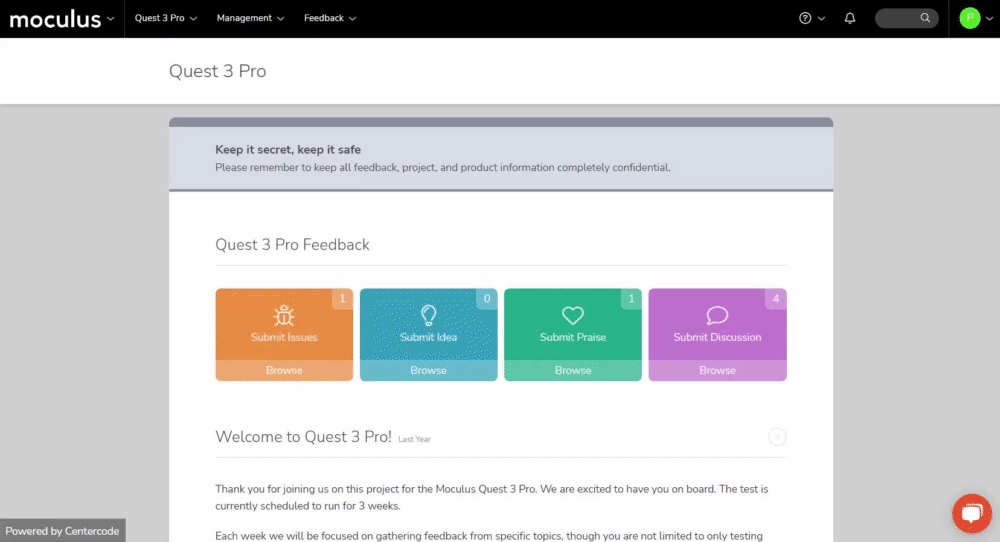Open the Management menu
This screenshot has width=1000, height=542.
pyautogui.click(x=250, y=18)
